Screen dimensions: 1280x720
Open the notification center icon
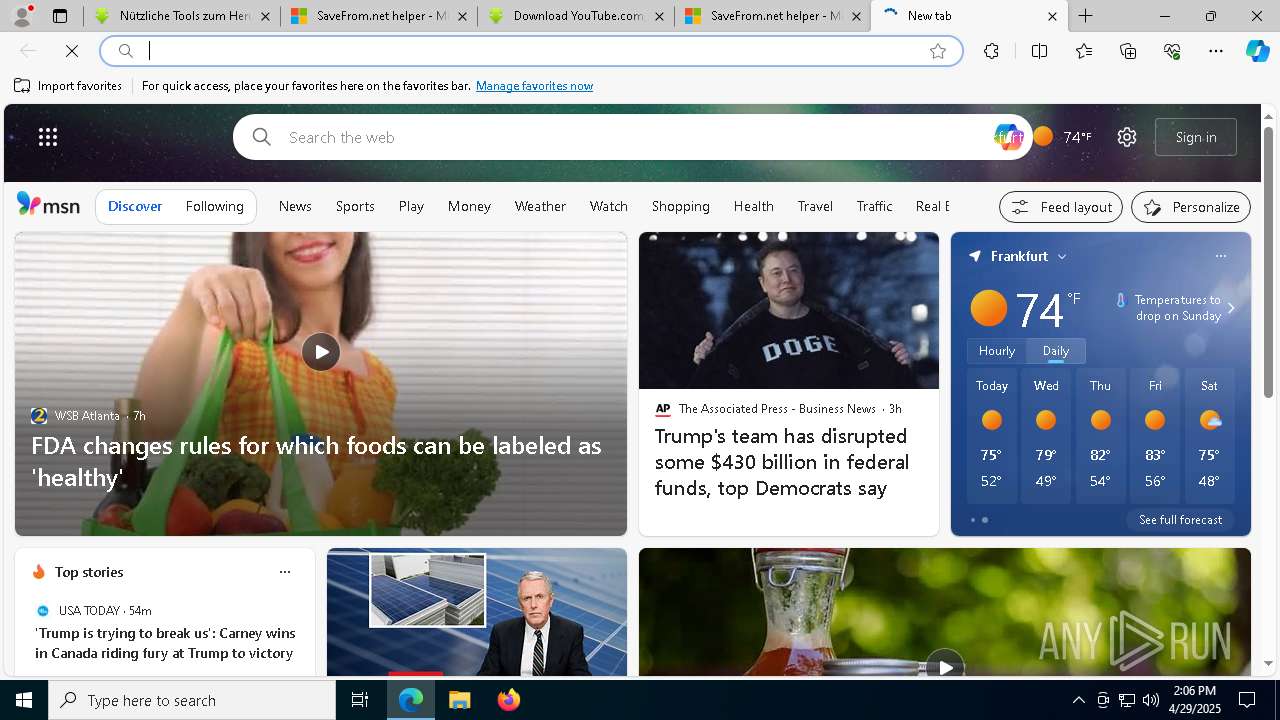[1247, 700]
